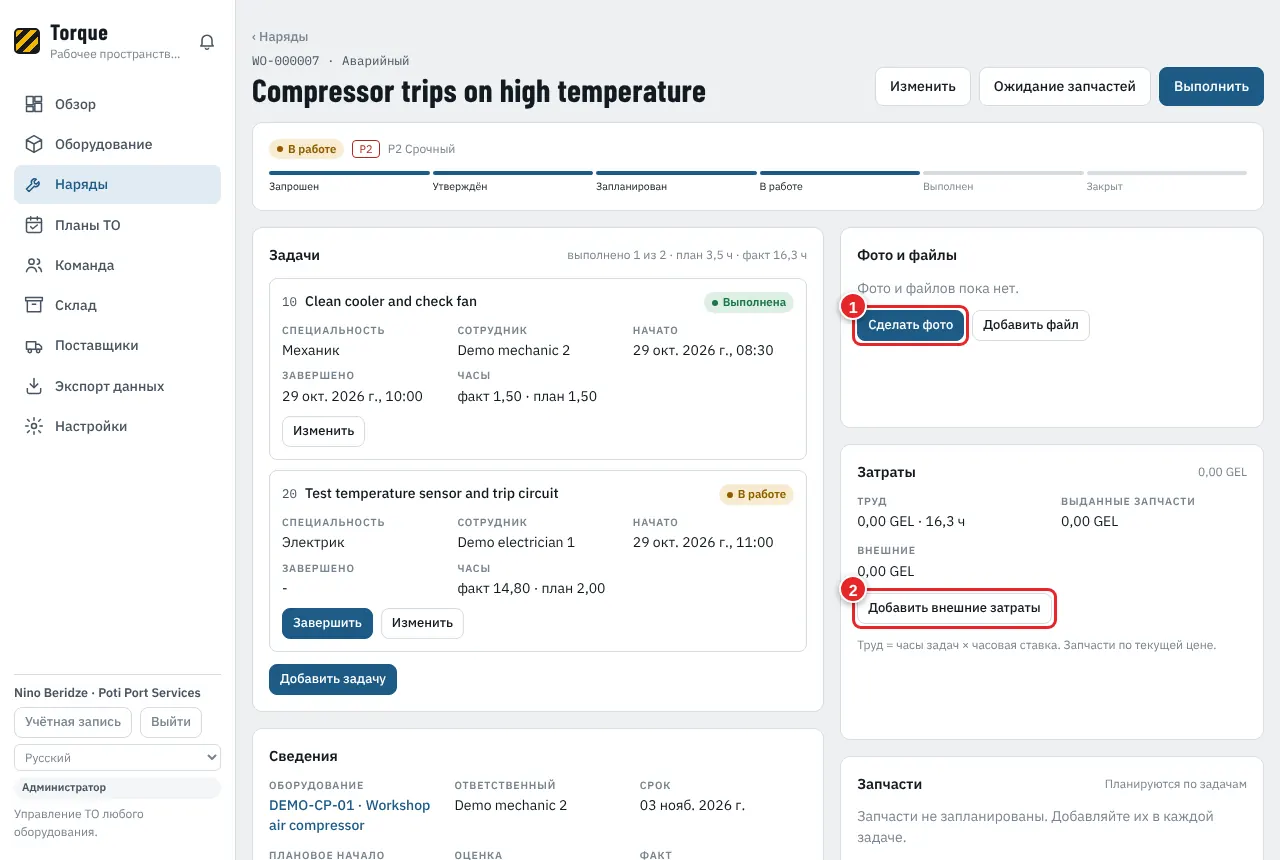Open the DEMO-CP-01 Workshop air compressor link
The image size is (1280, 860).
(x=350, y=815)
